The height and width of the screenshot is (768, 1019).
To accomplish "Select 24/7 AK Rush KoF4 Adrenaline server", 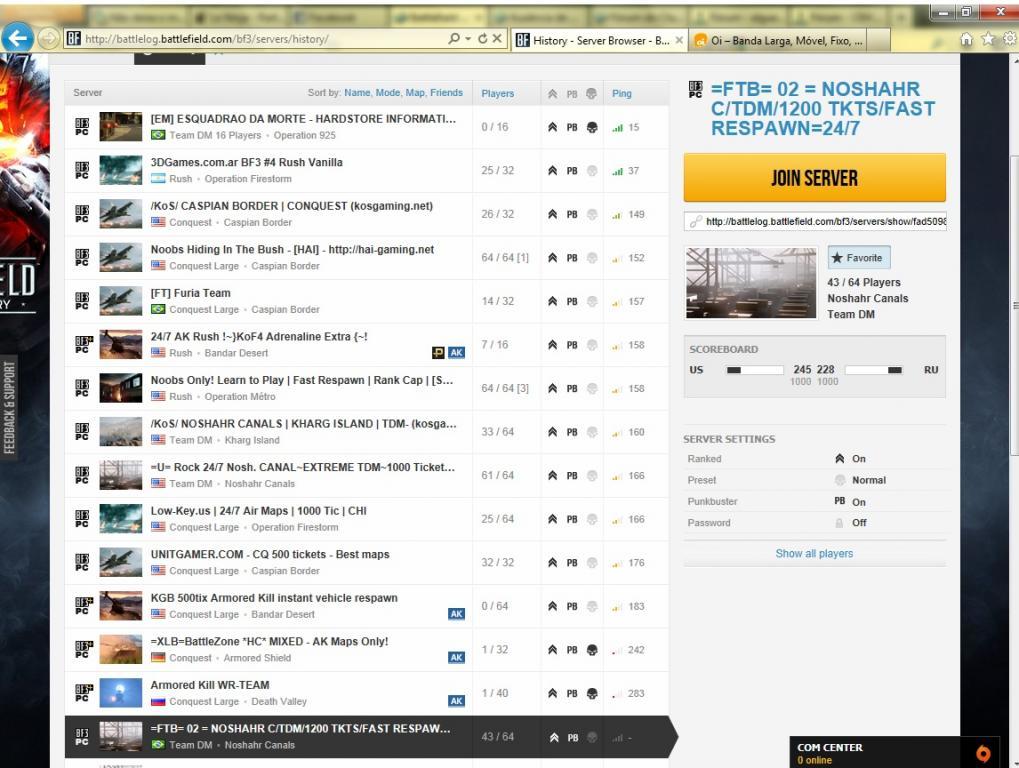I will click(x=367, y=344).
